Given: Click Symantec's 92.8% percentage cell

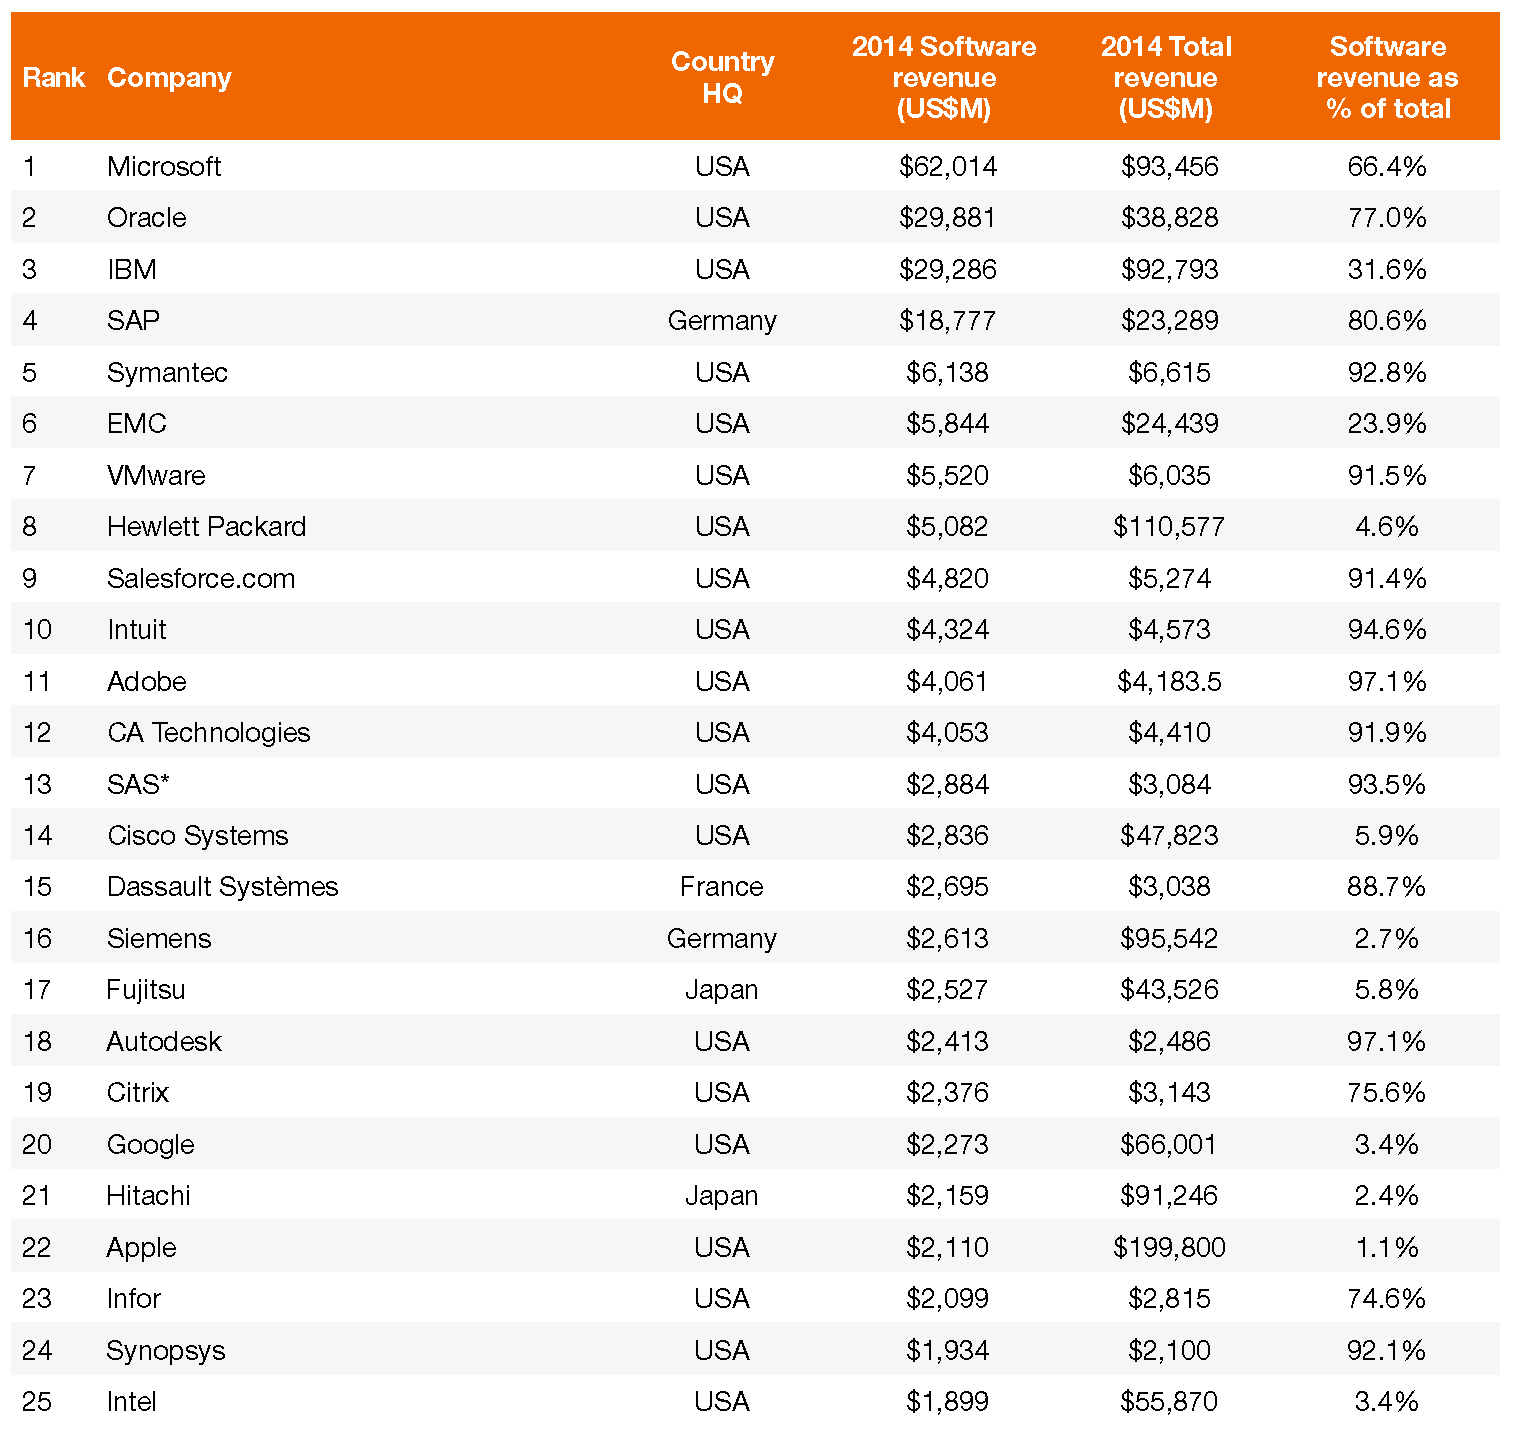Looking at the screenshot, I should coord(1387,372).
